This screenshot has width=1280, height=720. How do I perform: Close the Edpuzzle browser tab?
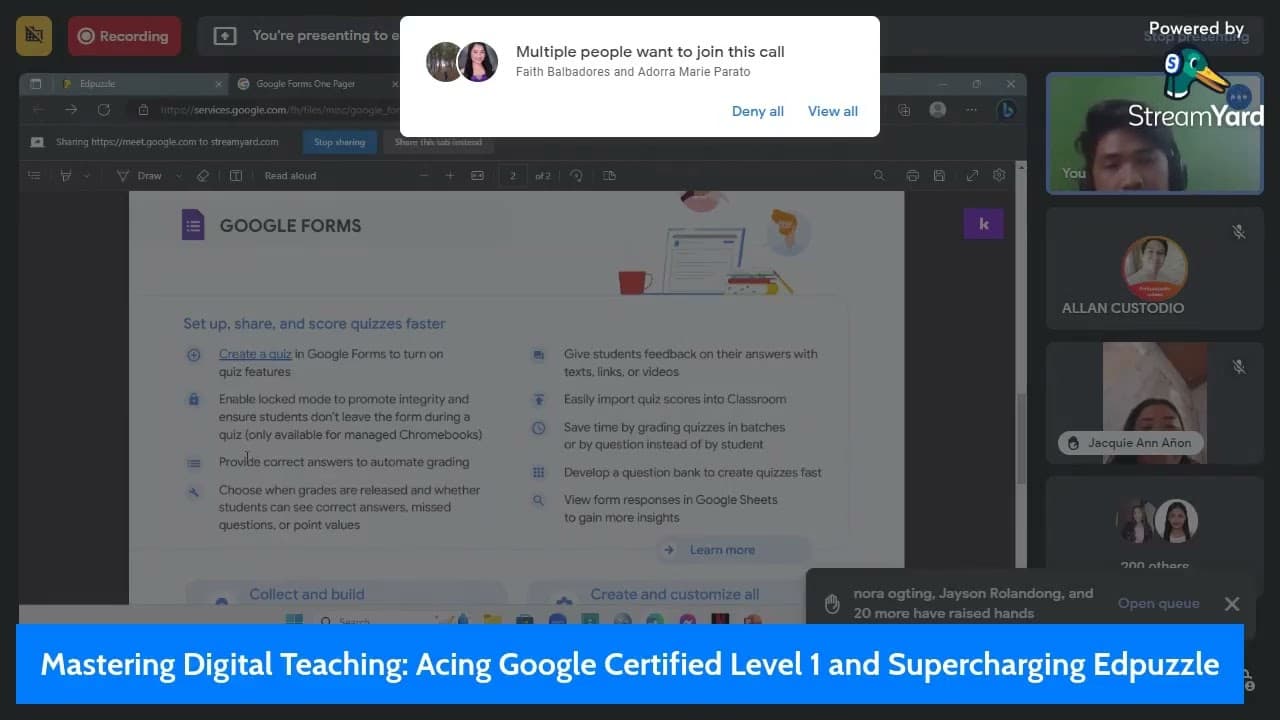(219, 84)
